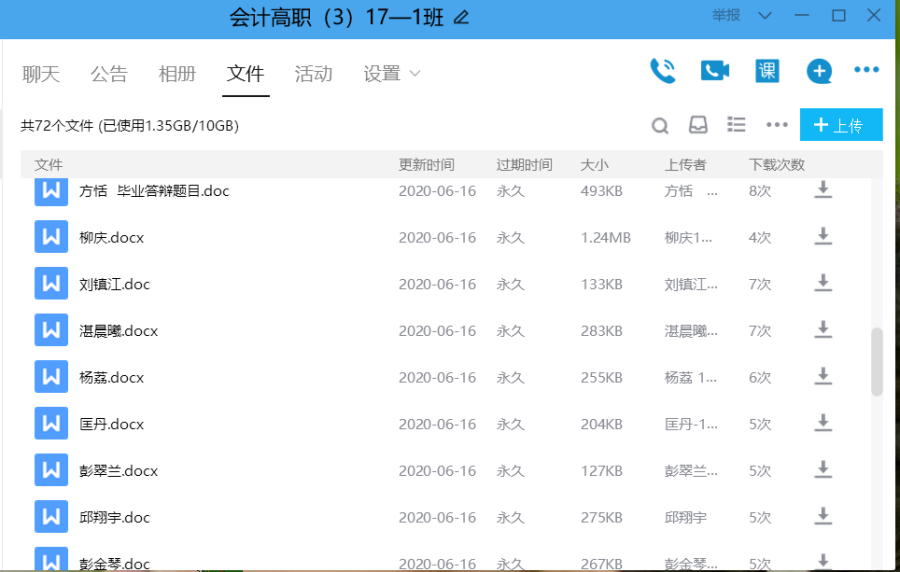The image size is (900, 572).
Task: Sort by 过期时间 column header
Action: [x=524, y=165]
